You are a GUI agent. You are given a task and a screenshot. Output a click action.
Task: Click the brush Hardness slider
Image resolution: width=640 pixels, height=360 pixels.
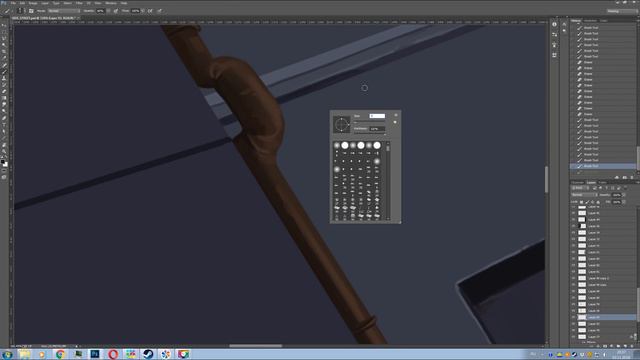(369, 133)
